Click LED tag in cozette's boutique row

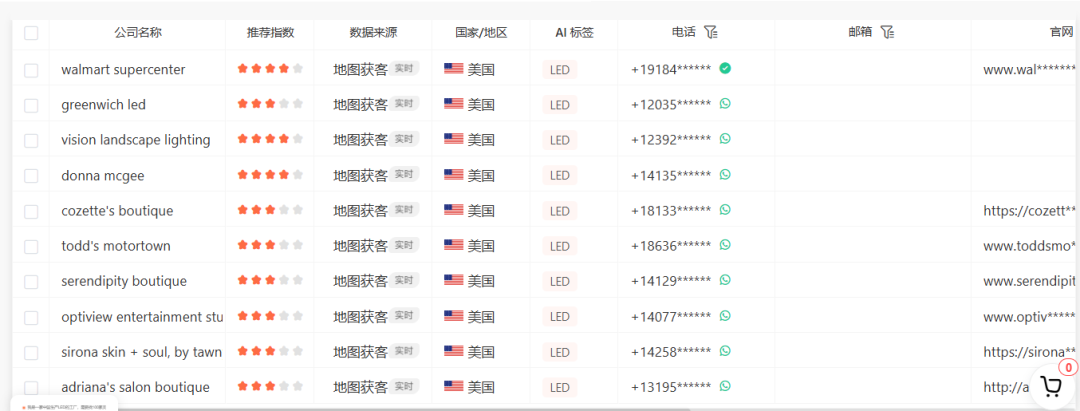(559, 211)
